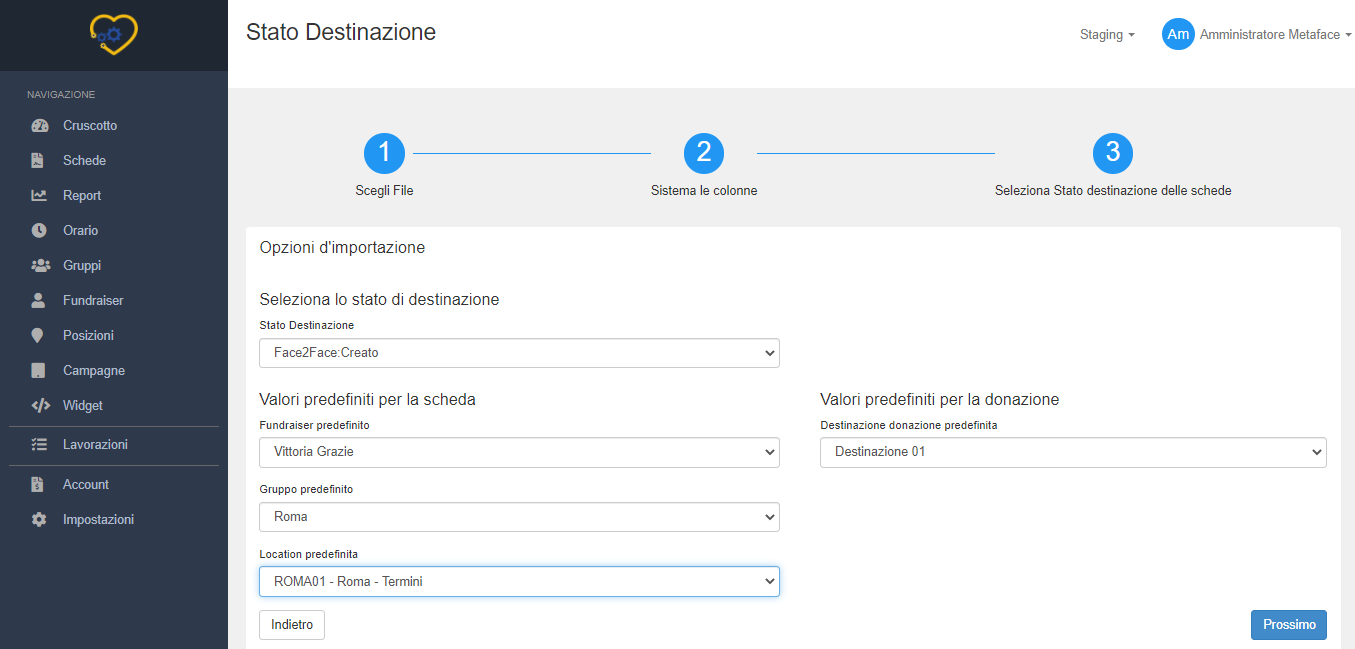Go to step 1 Scegli File circle

[x=384, y=153]
